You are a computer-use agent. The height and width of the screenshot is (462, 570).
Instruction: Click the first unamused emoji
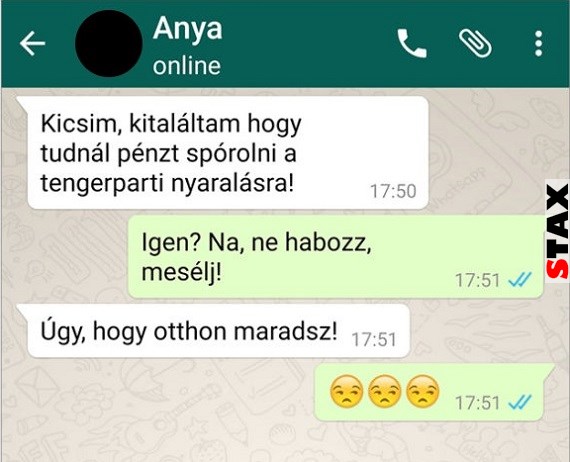coord(346,391)
